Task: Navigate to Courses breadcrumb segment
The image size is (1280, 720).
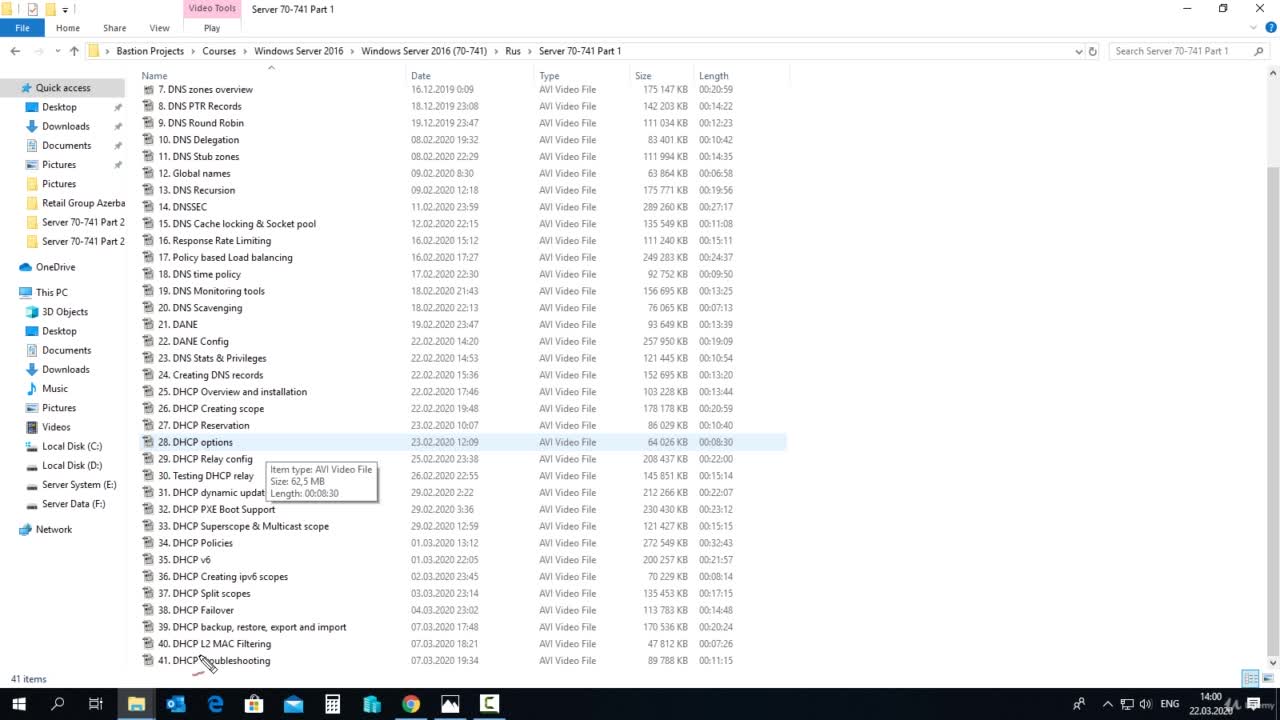Action: [219, 51]
